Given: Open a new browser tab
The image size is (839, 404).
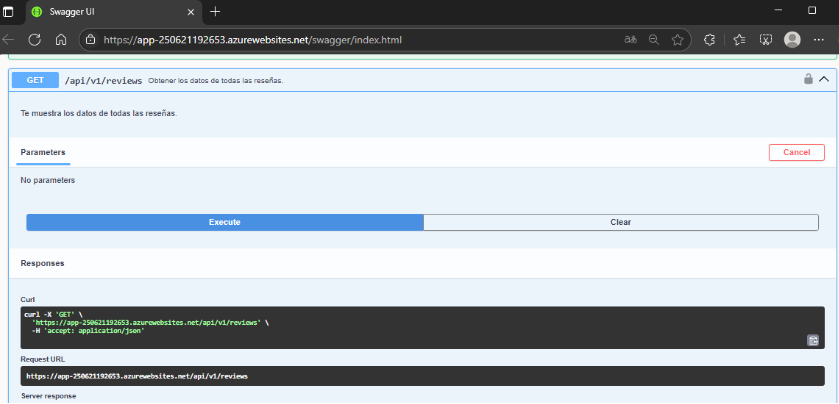Looking at the screenshot, I should pyautogui.click(x=215, y=11).
